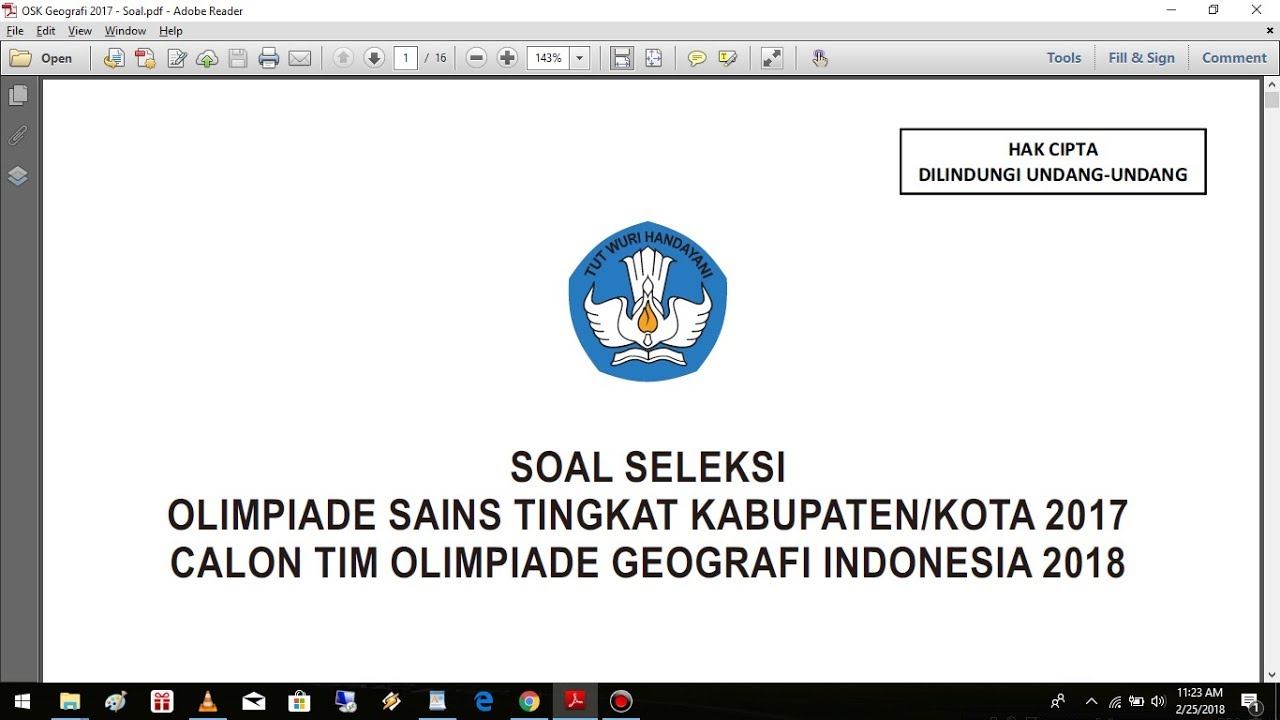
Task: Click the vertical scrollbar thumb
Action: [x=1272, y=100]
